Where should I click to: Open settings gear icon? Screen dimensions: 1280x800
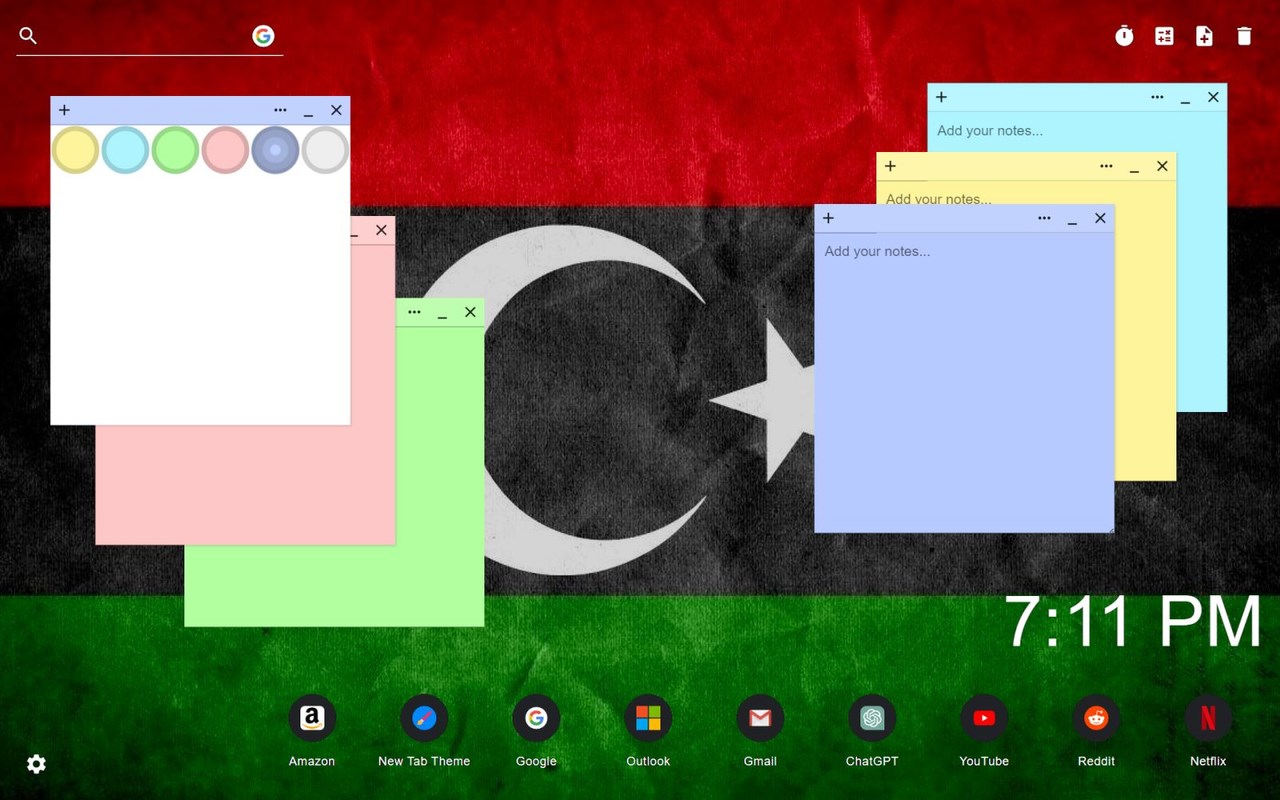pos(36,764)
